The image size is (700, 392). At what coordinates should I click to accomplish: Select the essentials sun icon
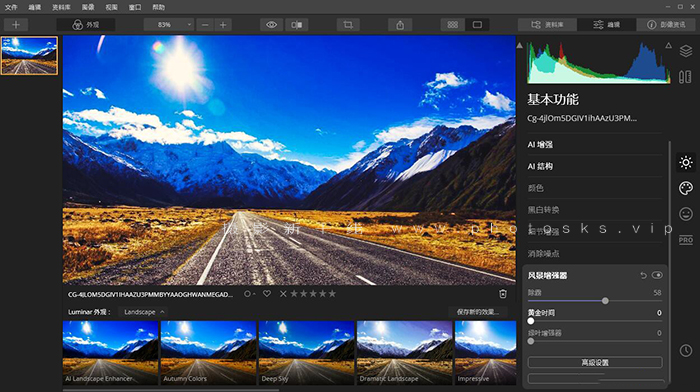tap(686, 163)
